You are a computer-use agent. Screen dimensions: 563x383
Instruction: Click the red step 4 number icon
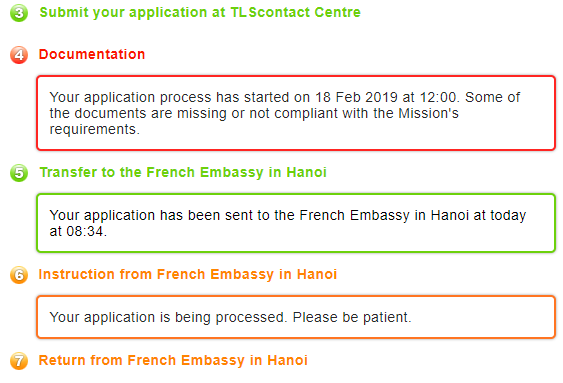tap(19, 55)
